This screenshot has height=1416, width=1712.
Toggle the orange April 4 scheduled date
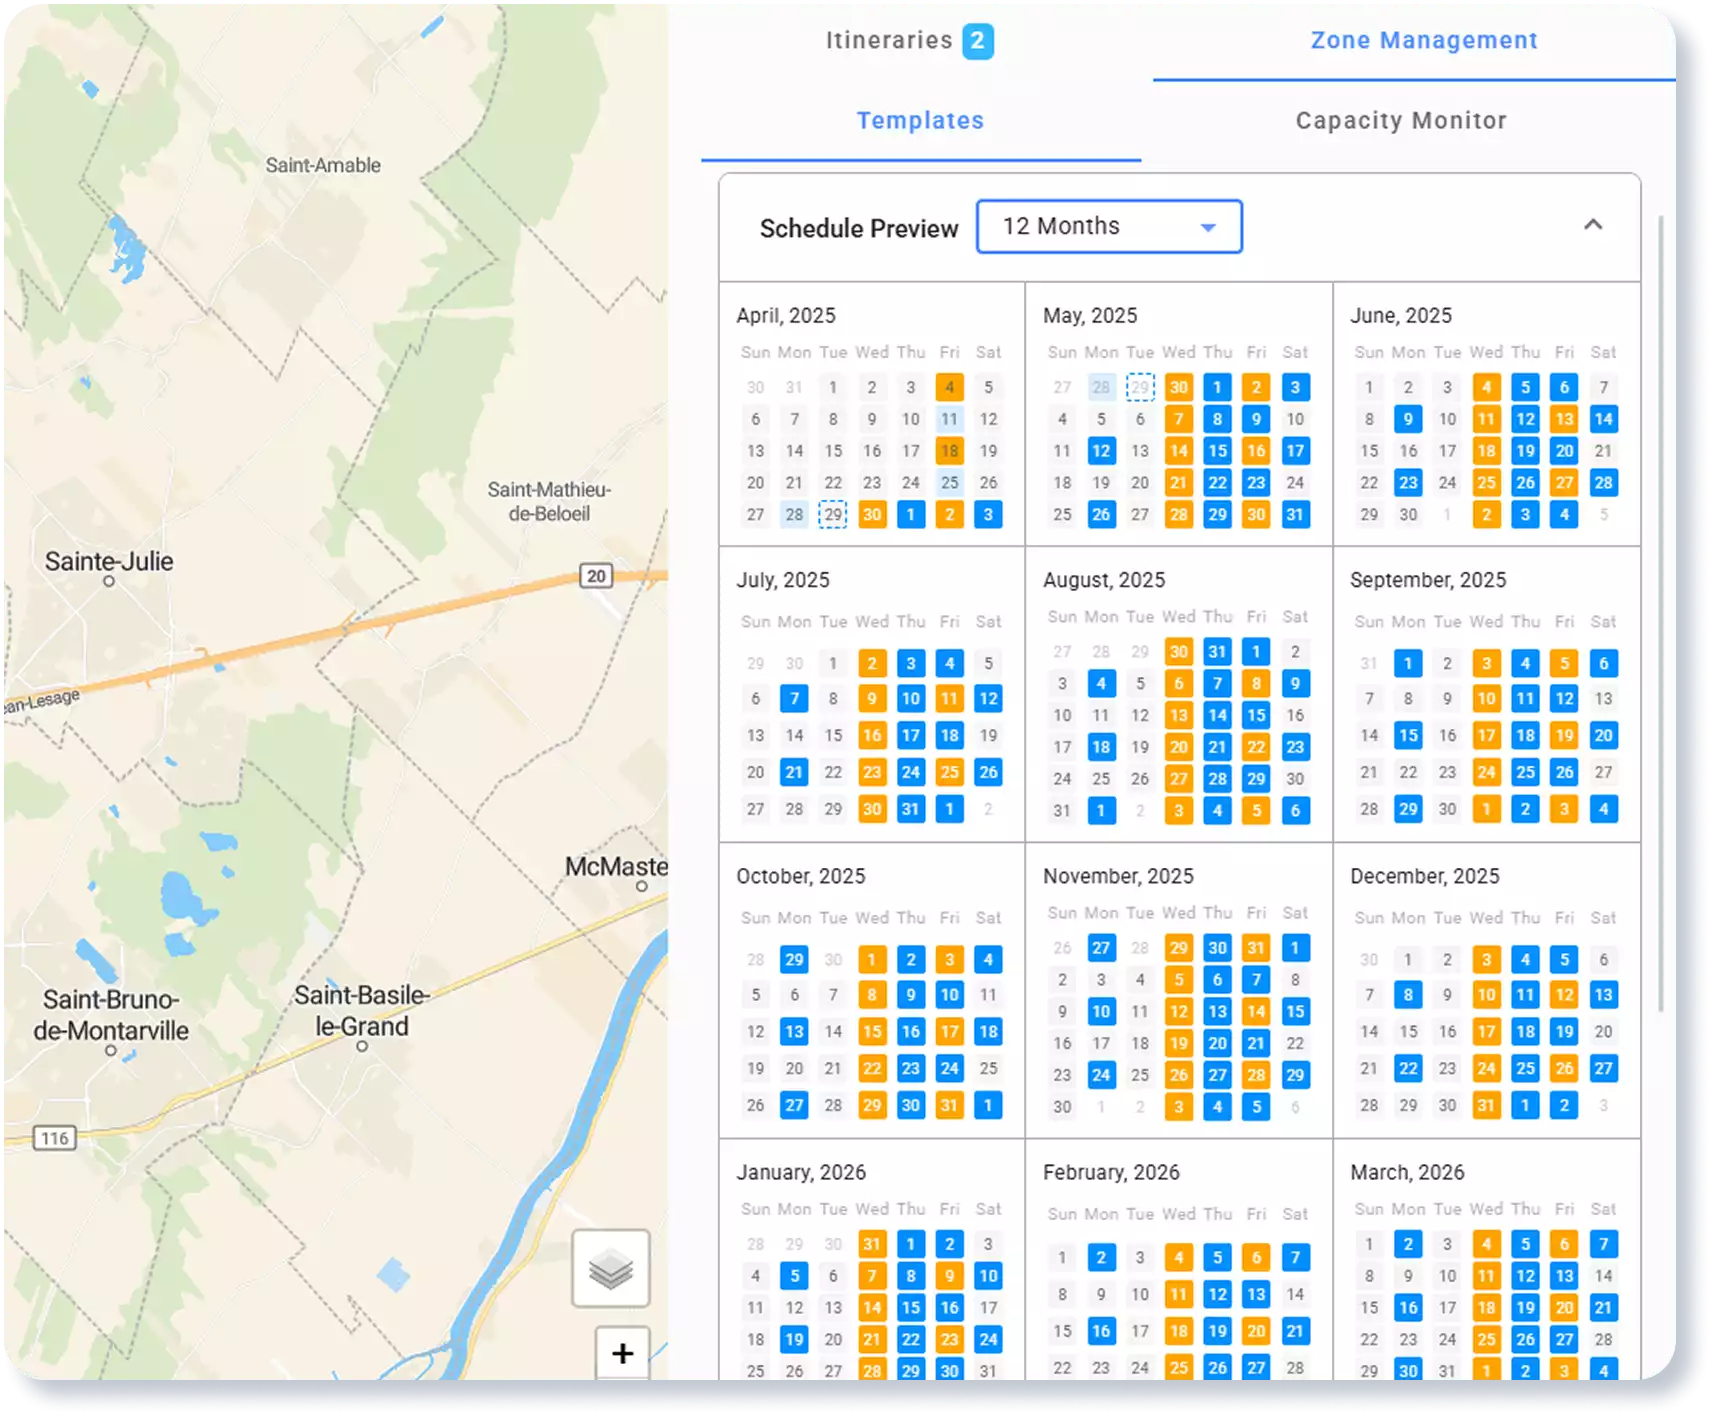949,387
